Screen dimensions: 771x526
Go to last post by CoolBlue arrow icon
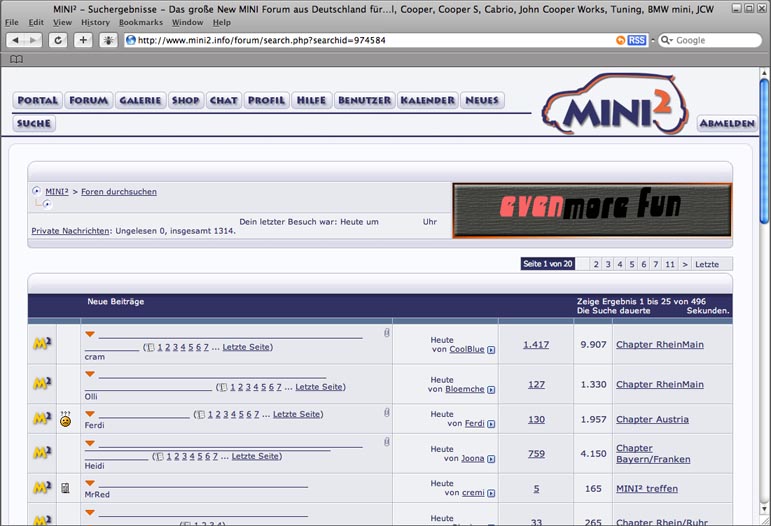coord(492,349)
